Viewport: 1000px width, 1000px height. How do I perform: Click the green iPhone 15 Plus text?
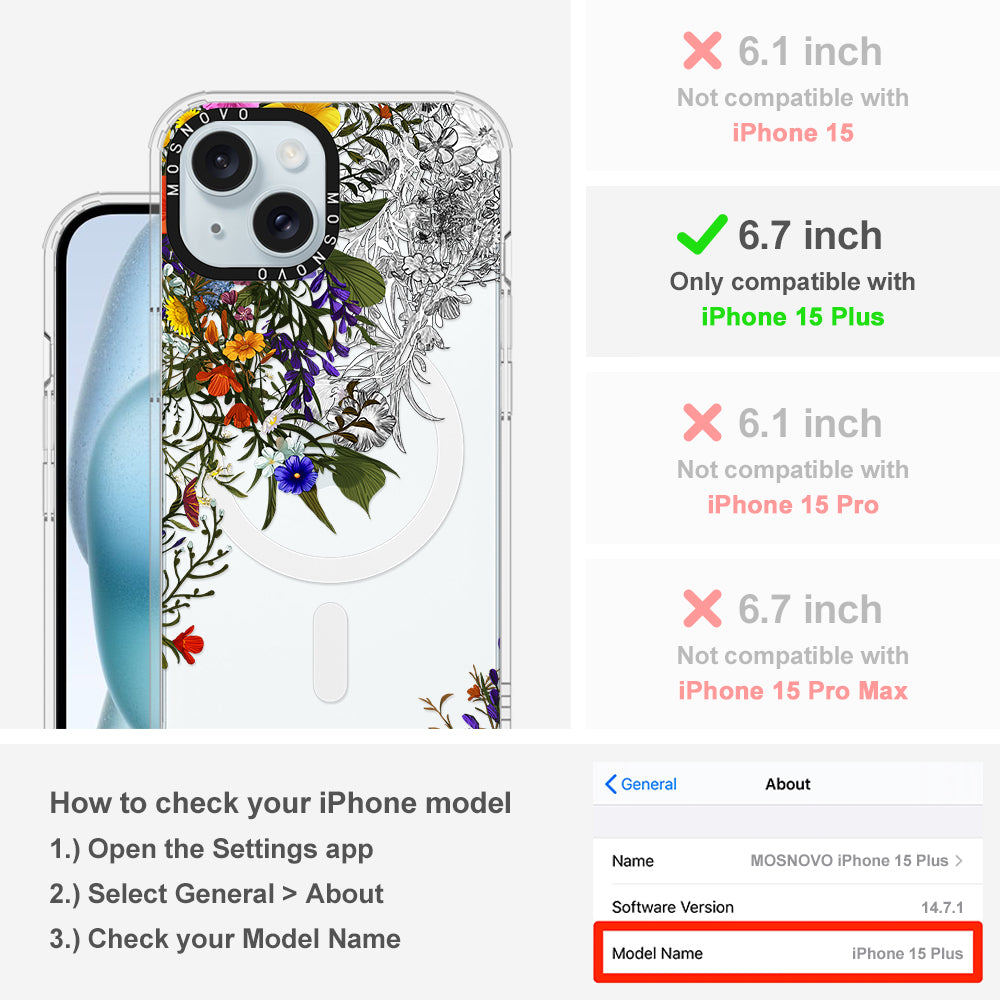point(793,317)
